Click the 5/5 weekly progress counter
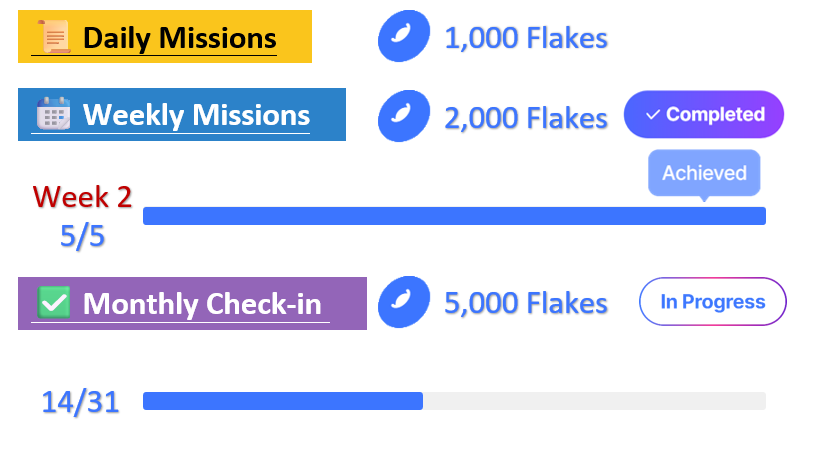This screenshot has width=815, height=453. [x=82, y=236]
